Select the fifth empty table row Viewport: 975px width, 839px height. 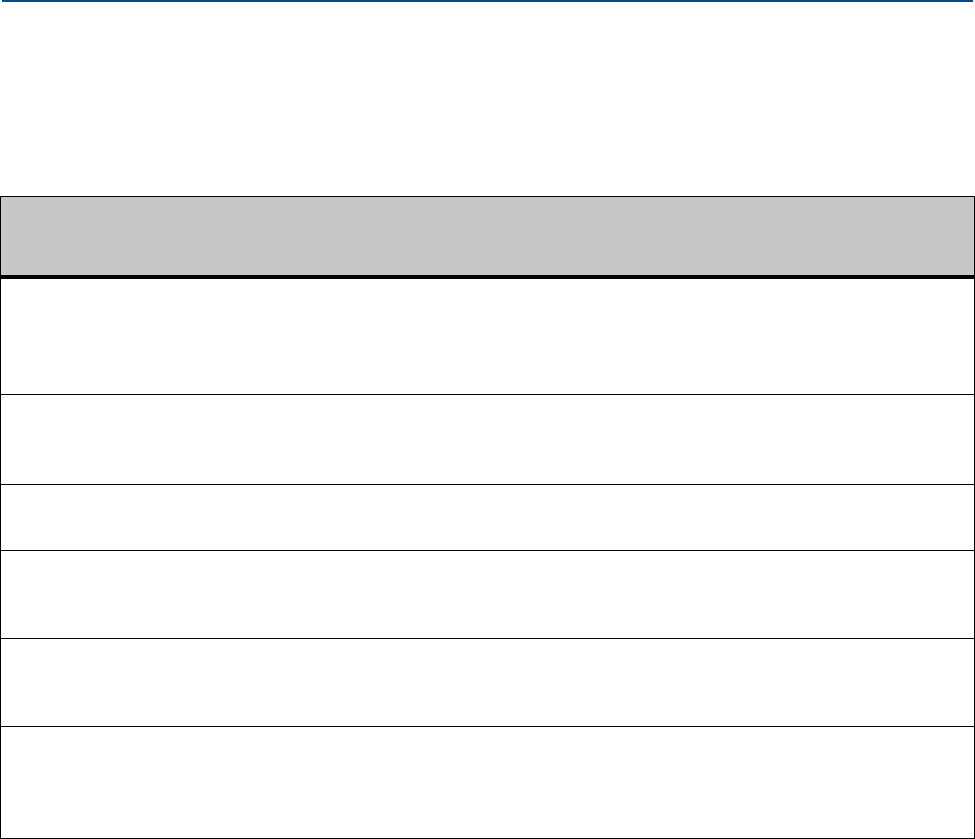[487, 683]
